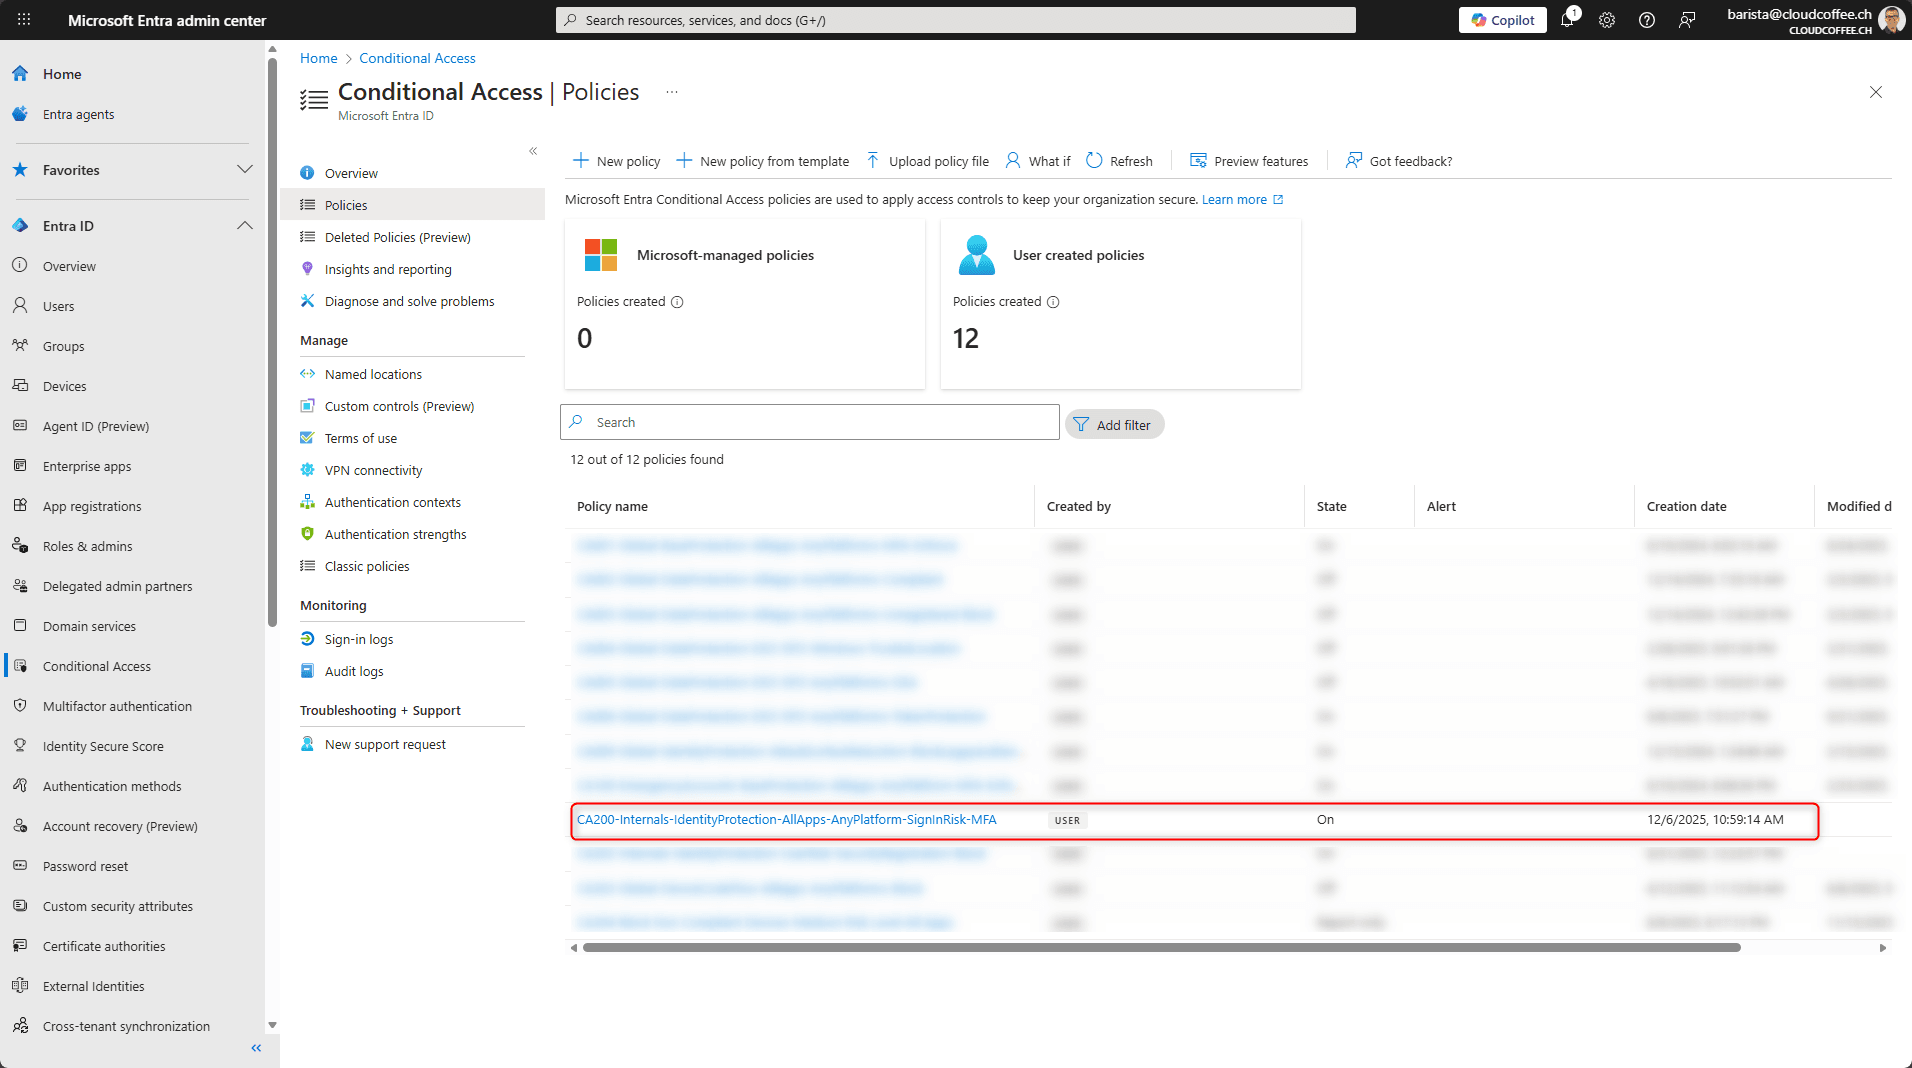1912x1068 pixels.
Task: Click the policy Search input field
Action: pos(810,423)
